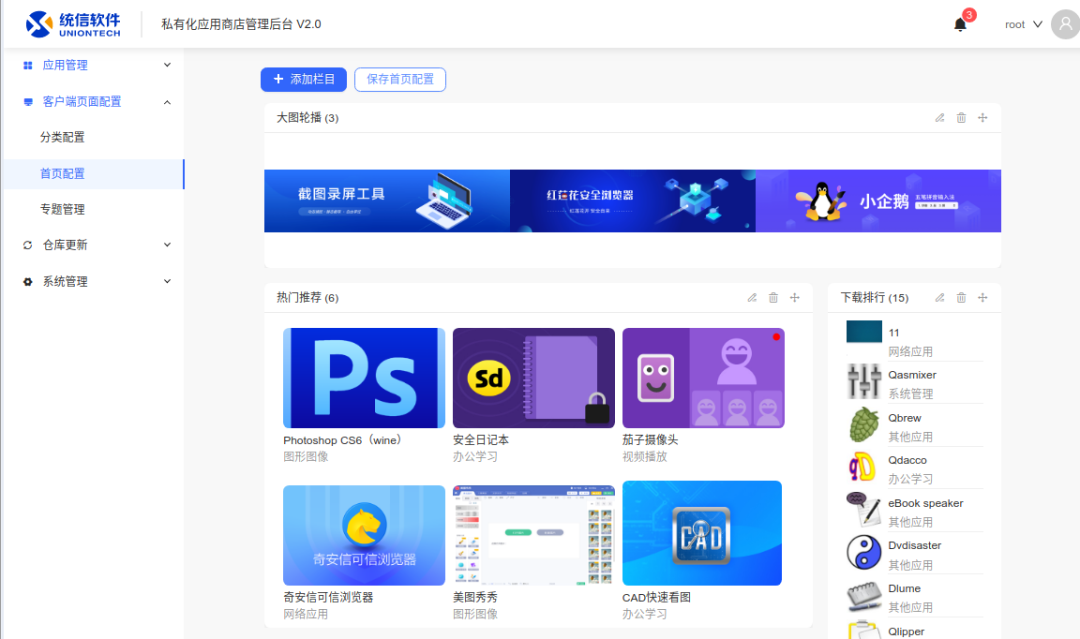Click the 添加栏目 button
Screen dimensions: 1080x639
[x=304, y=80]
